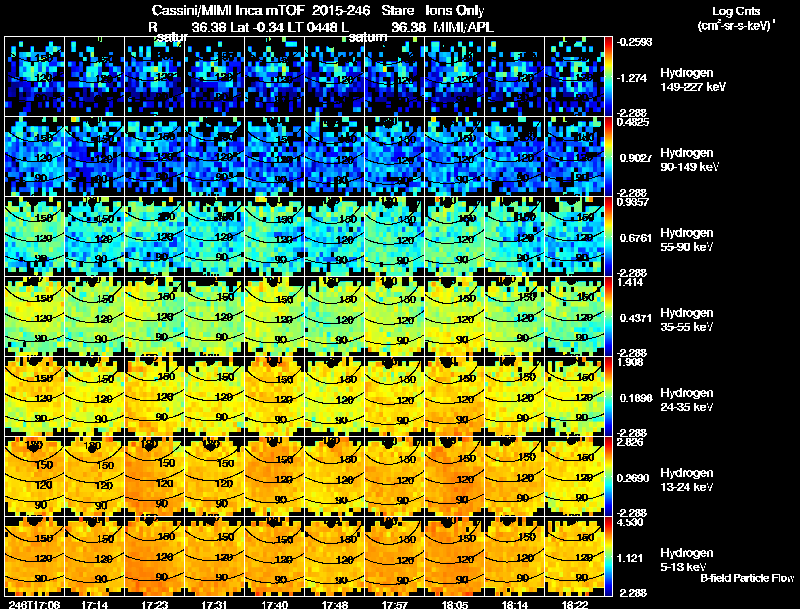
Task: Click the Cassini/MIMI Inca mTOF title
Action: 228,10
